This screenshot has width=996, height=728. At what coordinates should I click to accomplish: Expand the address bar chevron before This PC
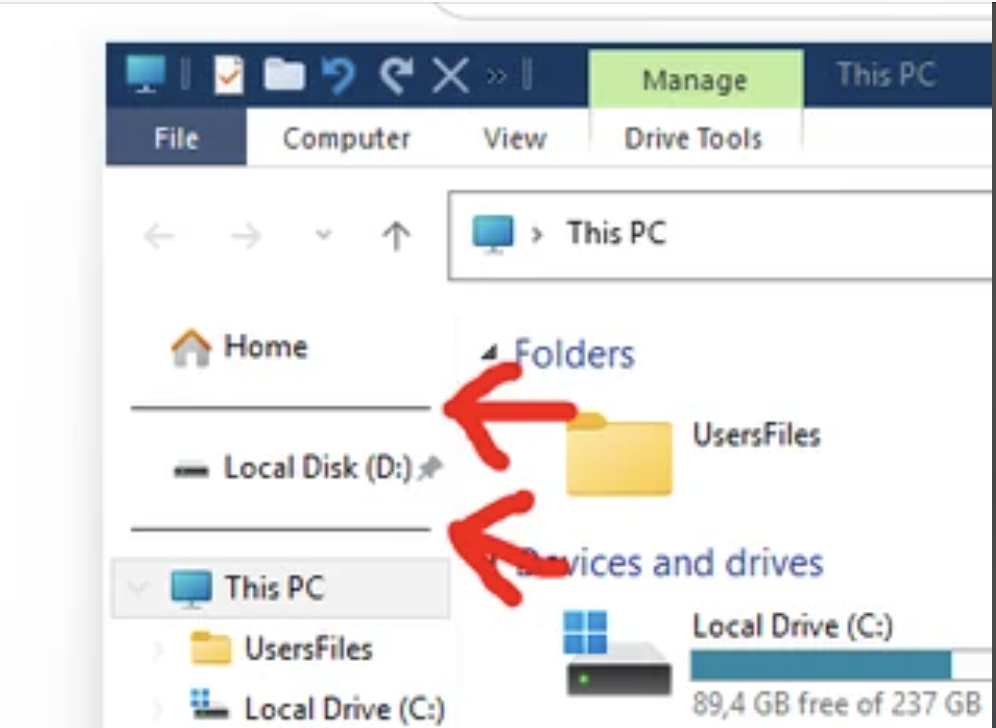pos(537,235)
